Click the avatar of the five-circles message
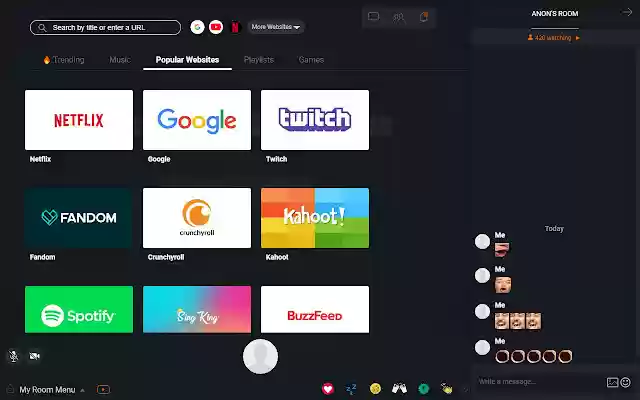Screen dimensions: 640x400 pyautogui.click(x=482, y=347)
